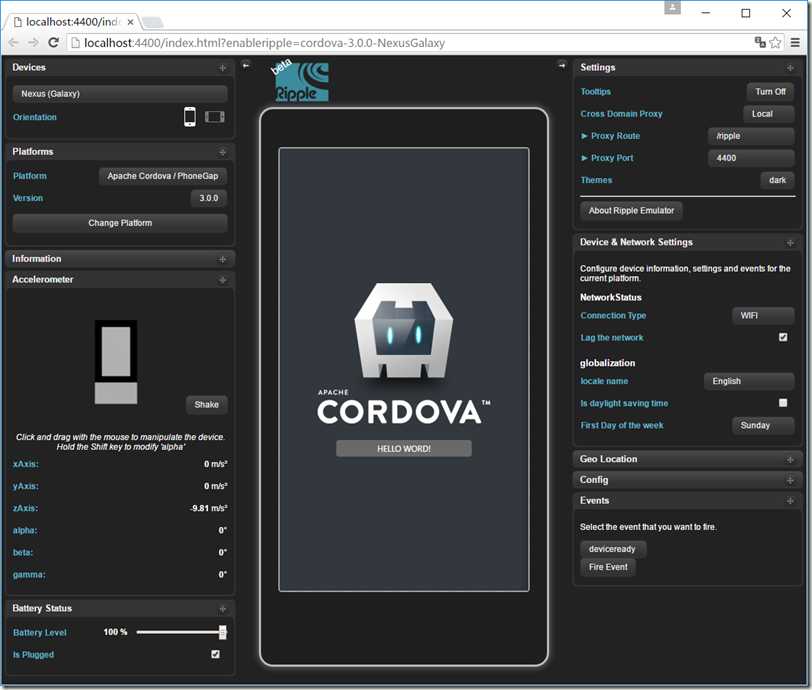This screenshot has width=812, height=690.
Task: Open the translate page icon
Action: pos(760,42)
